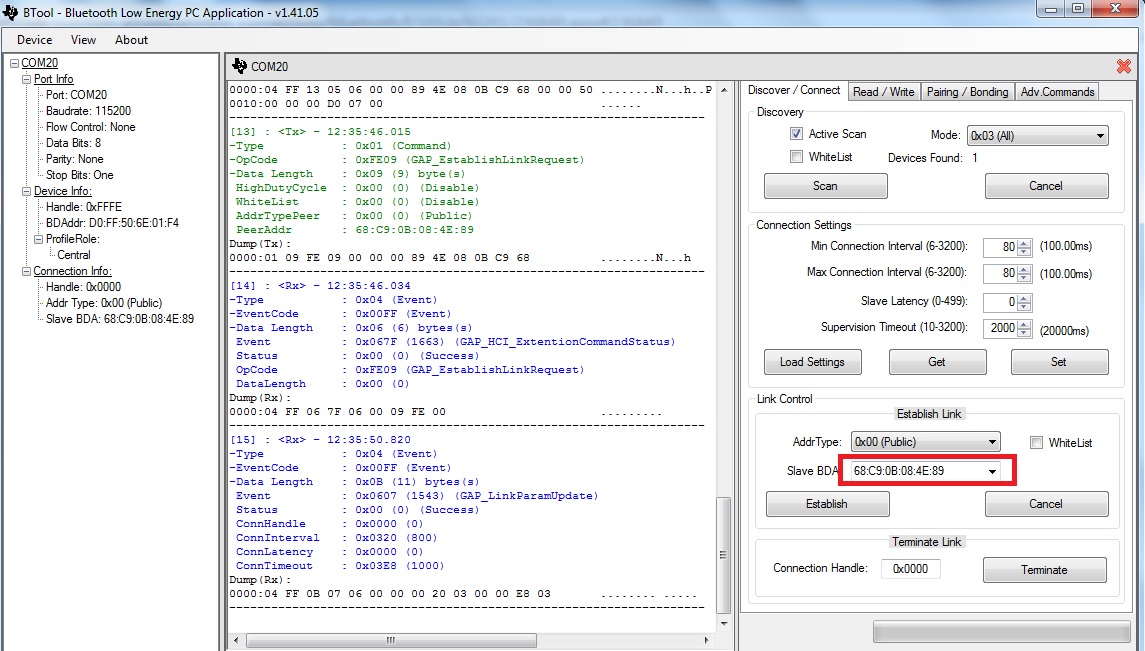
Task: Click the log scroll down arrow
Action: pos(724,623)
